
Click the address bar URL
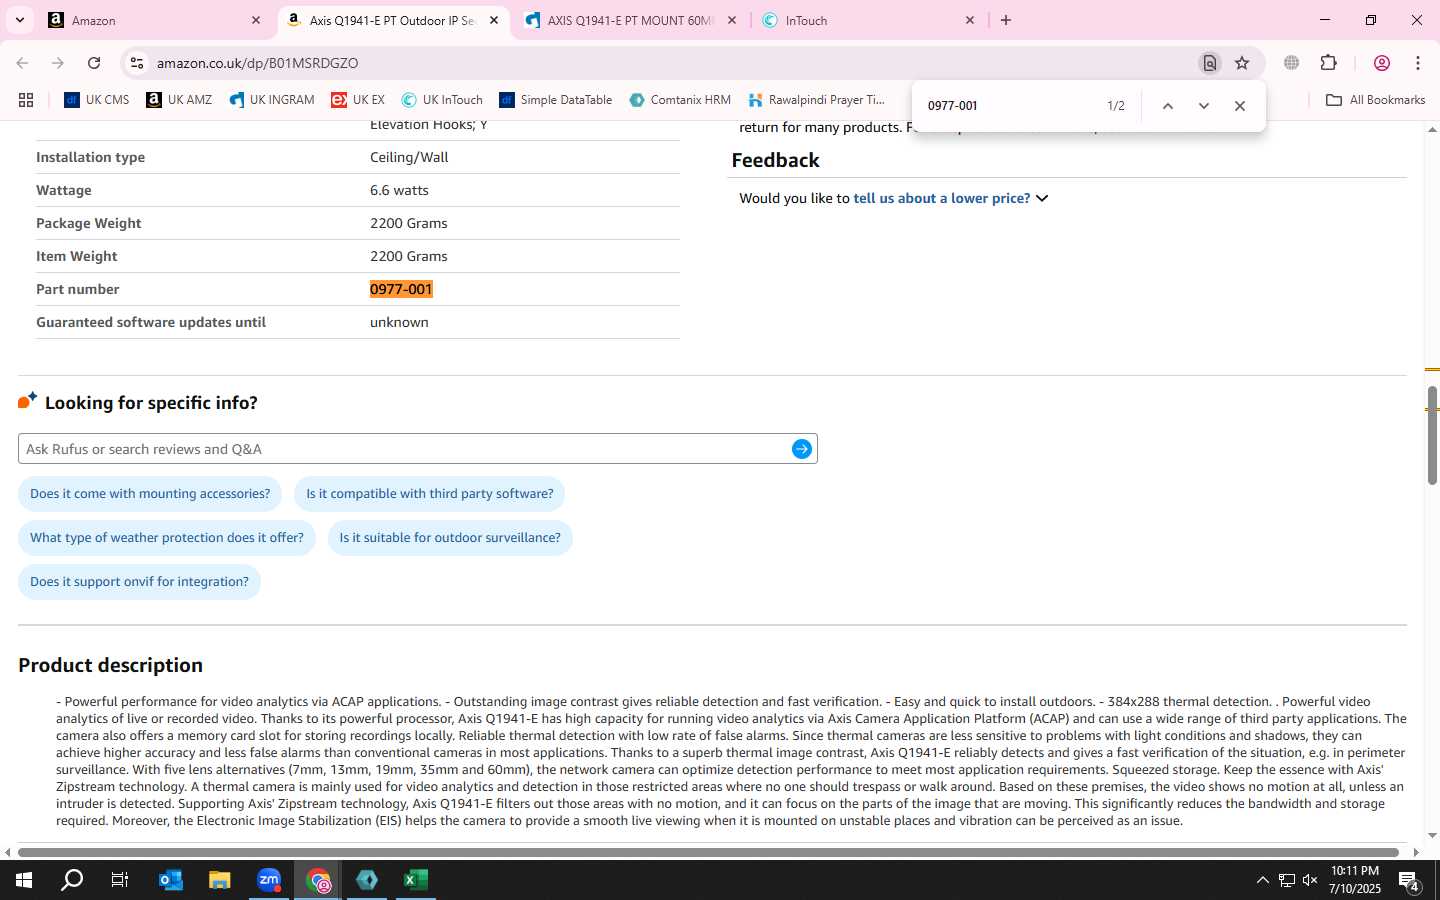257,63
